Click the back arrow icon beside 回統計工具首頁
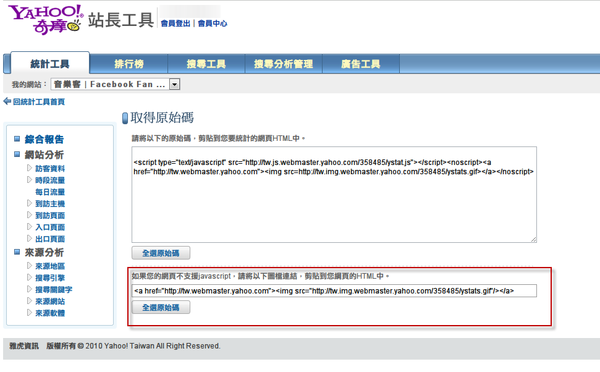Screen dimensions: 600x372 [7, 101]
